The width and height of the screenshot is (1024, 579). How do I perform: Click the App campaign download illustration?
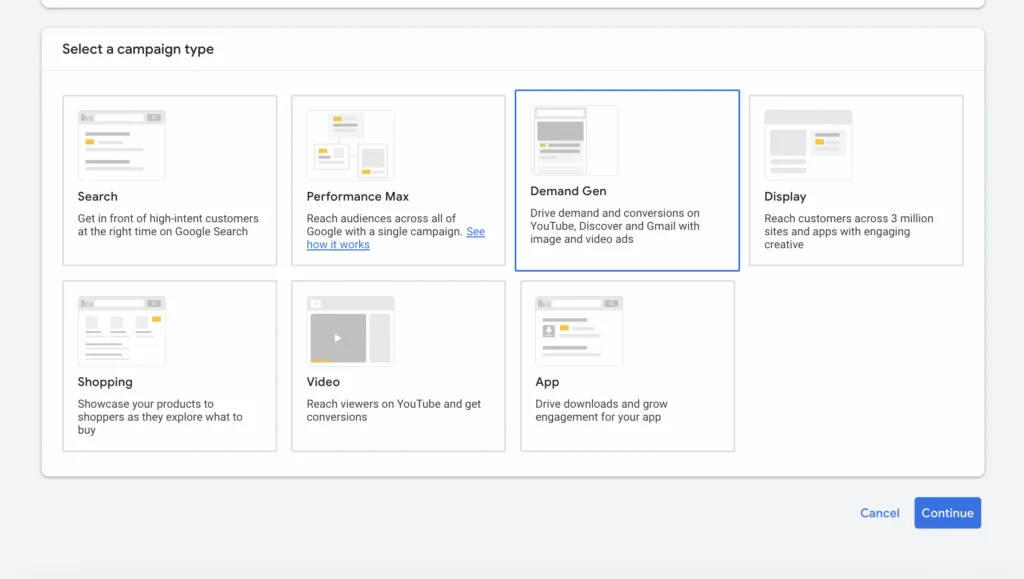pos(579,331)
